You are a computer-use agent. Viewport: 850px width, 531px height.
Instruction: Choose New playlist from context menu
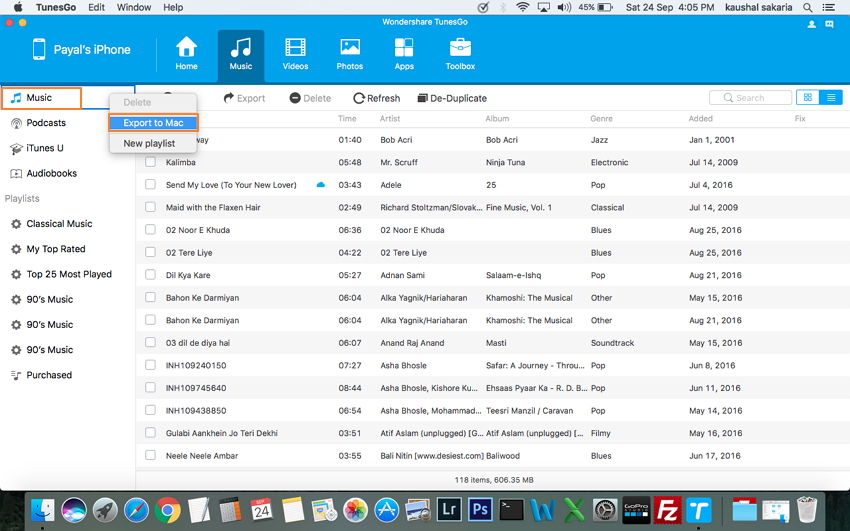149,144
